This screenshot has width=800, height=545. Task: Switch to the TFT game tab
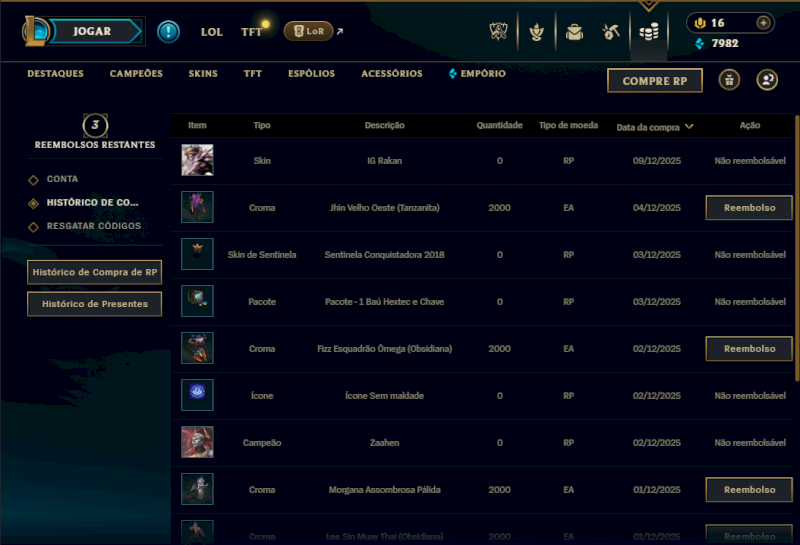point(251,32)
